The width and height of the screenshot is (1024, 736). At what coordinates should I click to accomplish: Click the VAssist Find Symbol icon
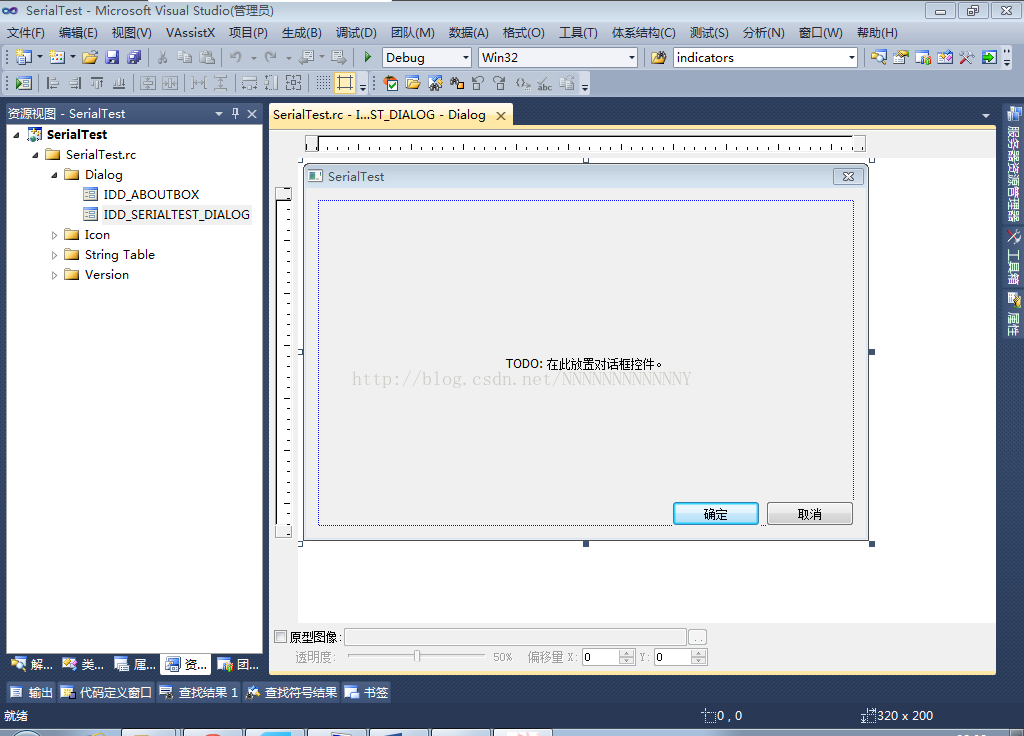pos(435,83)
